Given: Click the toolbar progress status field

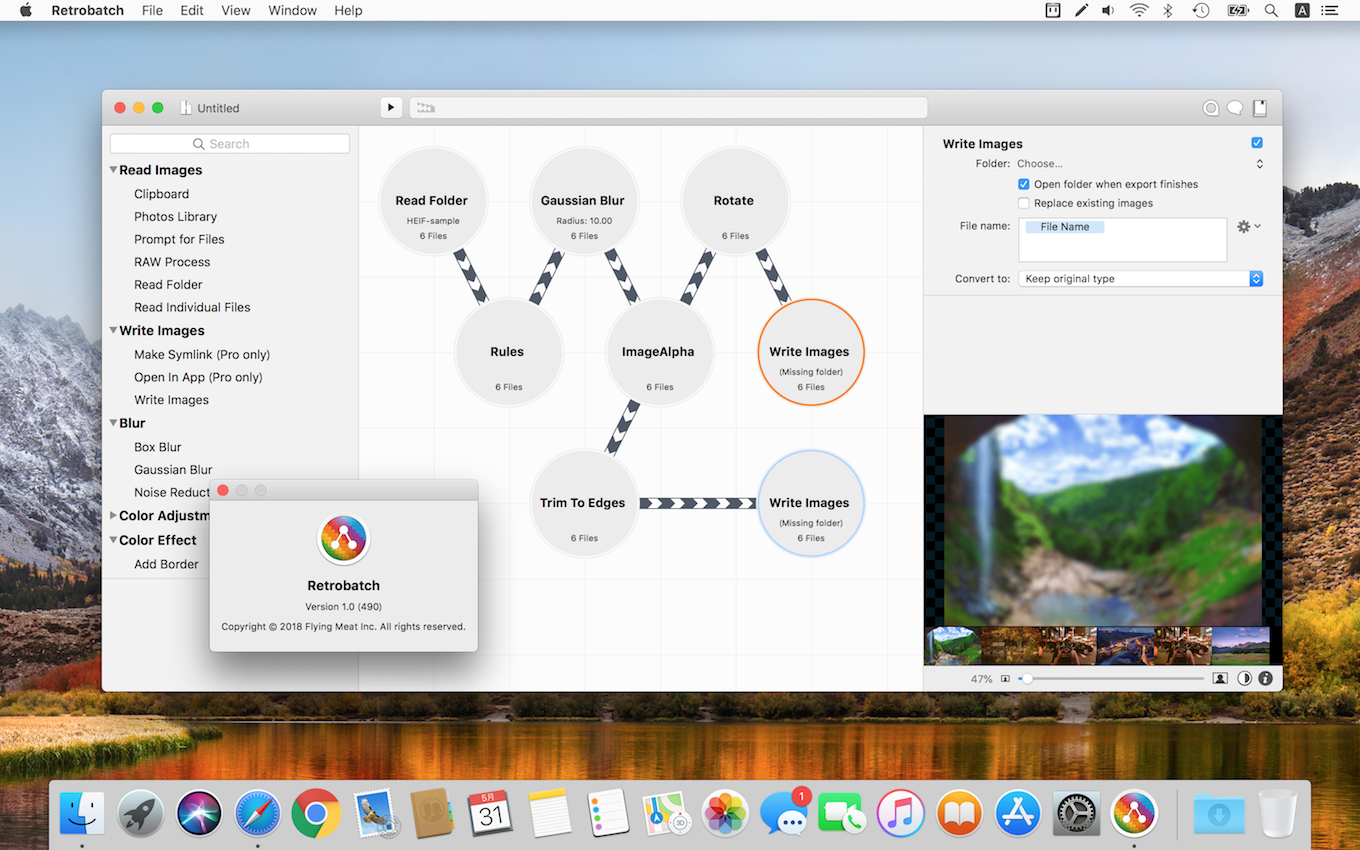Looking at the screenshot, I should (668, 107).
